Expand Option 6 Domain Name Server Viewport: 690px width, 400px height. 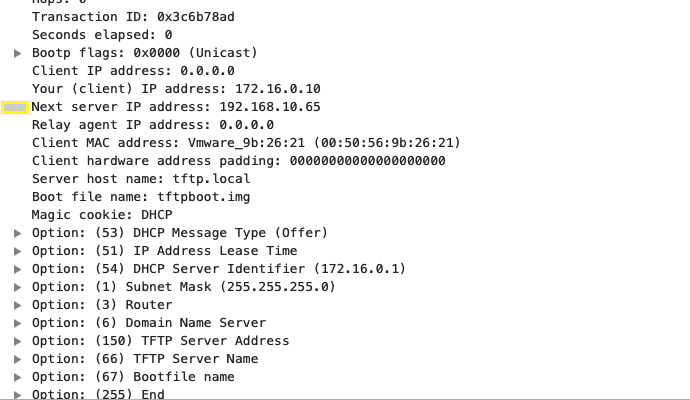tap(18, 323)
